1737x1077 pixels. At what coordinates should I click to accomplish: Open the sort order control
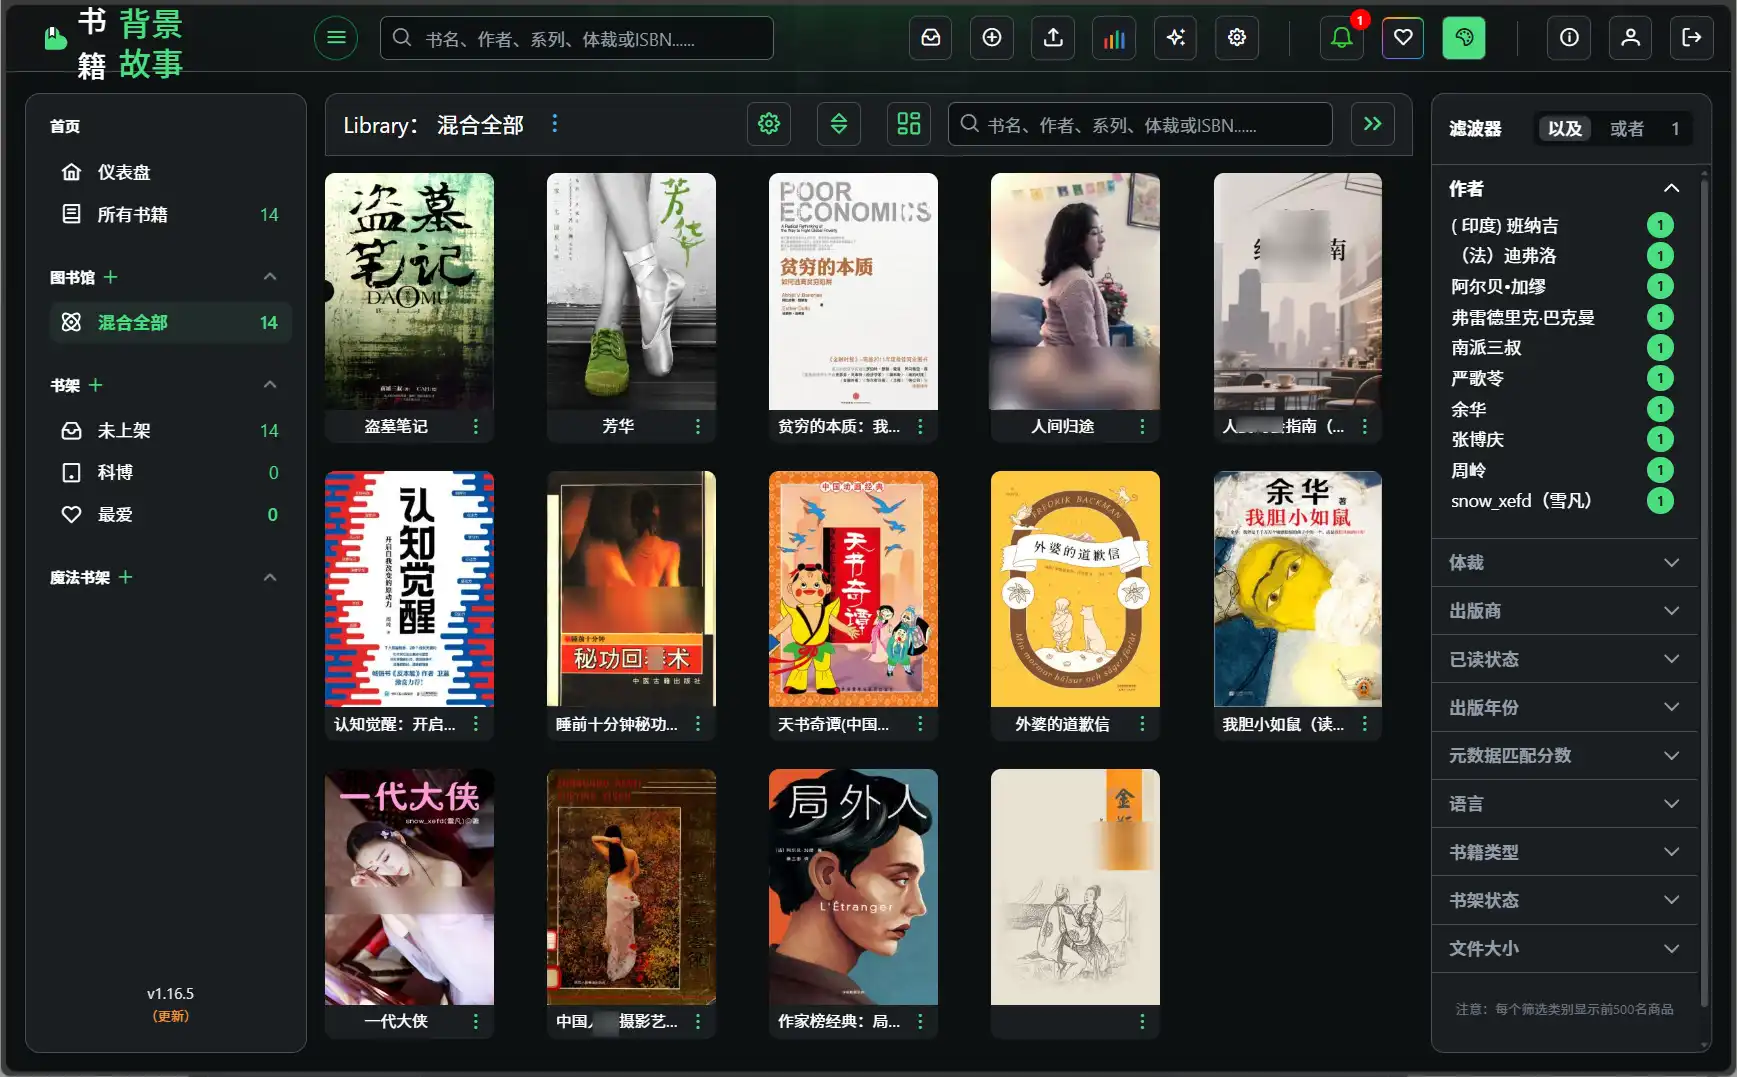point(838,124)
